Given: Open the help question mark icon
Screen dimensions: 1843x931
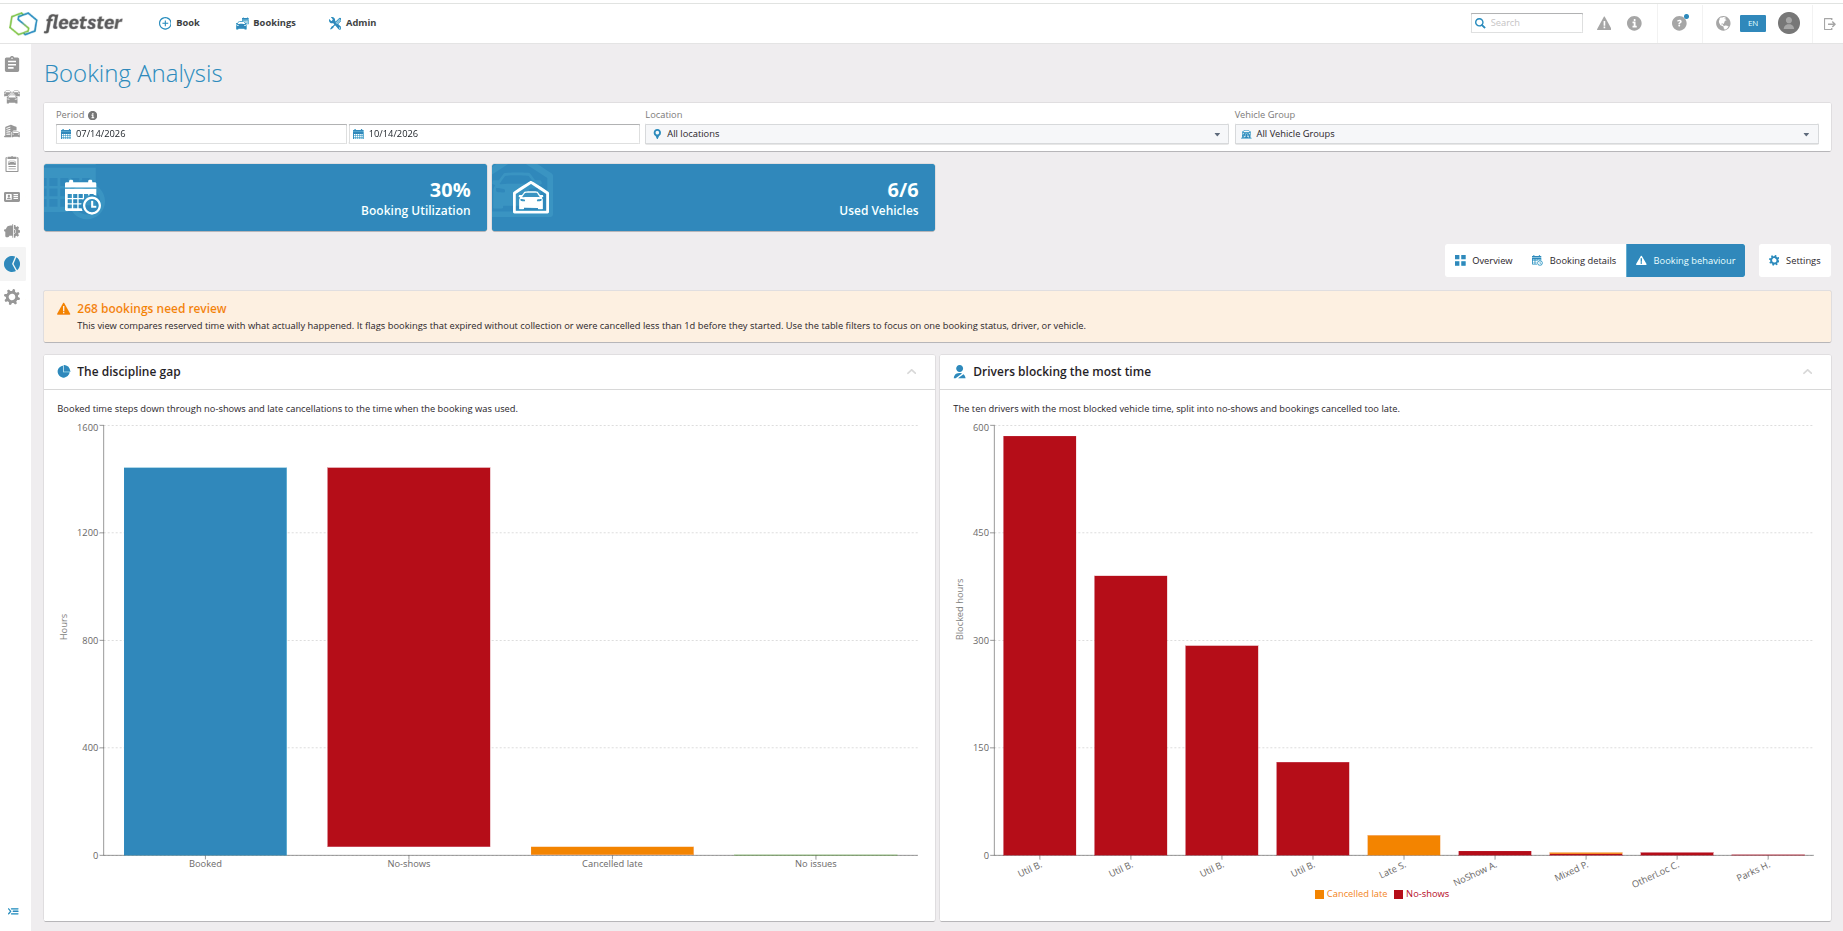Looking at the screenshot, I should (x=1680, y=22).
